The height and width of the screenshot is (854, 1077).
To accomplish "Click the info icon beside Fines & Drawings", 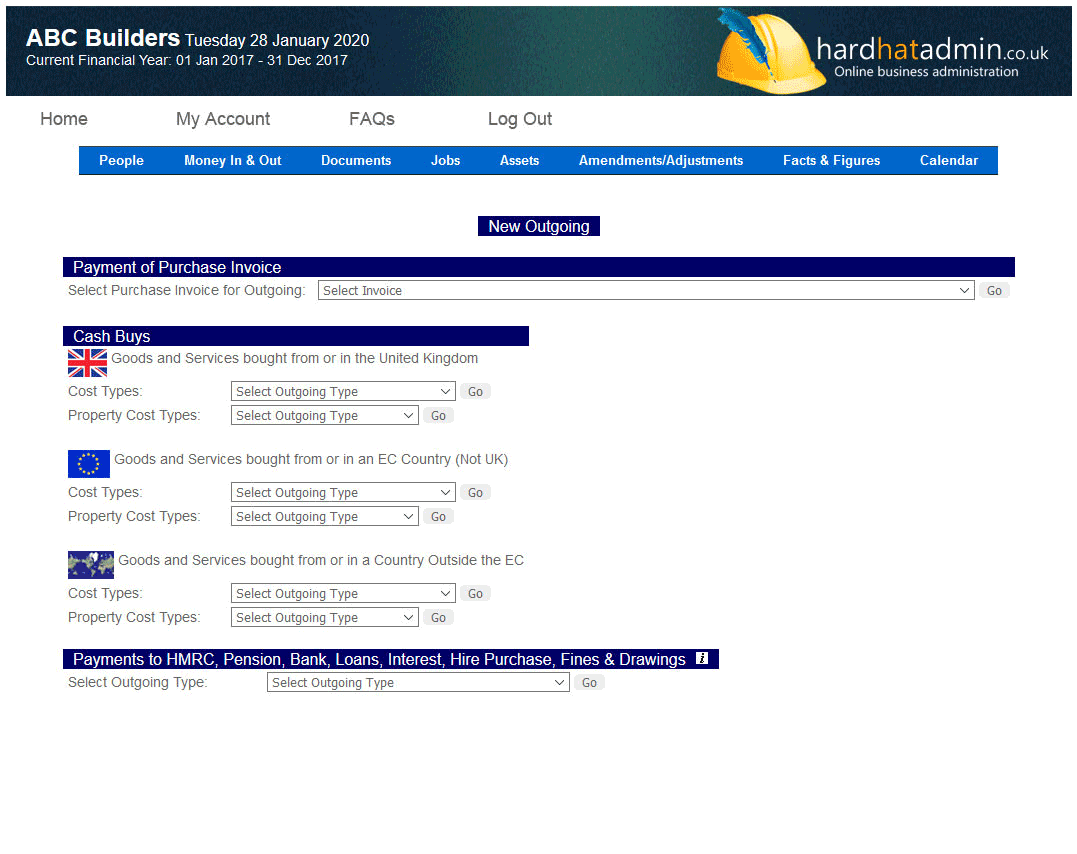I will (x=702, y=658).
